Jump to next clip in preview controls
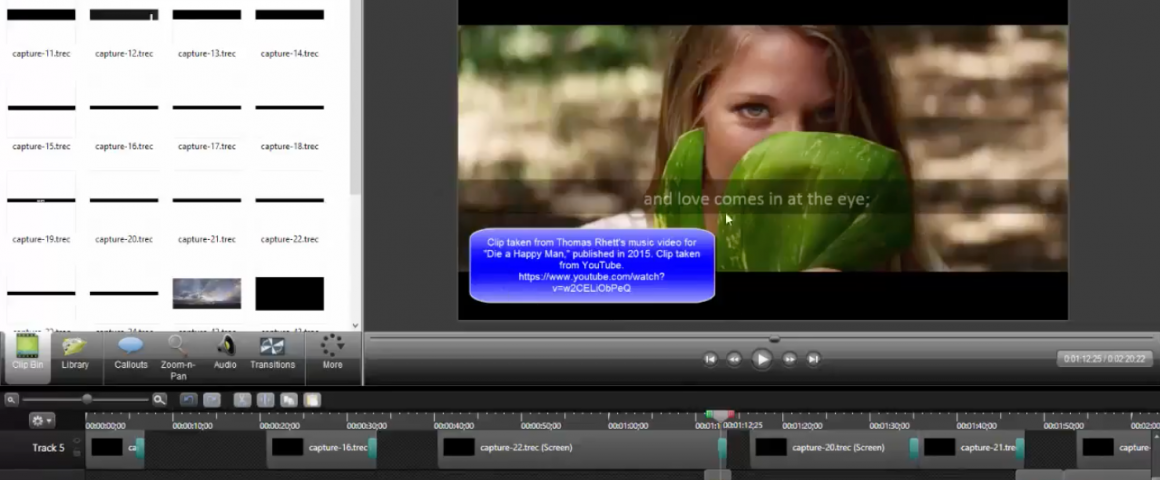This screenshot has height=480, width=1160. [x=813, y=359]
